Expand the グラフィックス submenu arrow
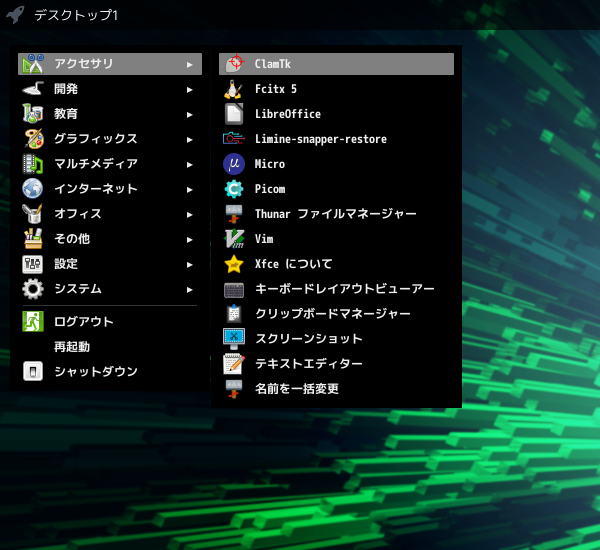This screenshot has width=600, height=550. 189,140
